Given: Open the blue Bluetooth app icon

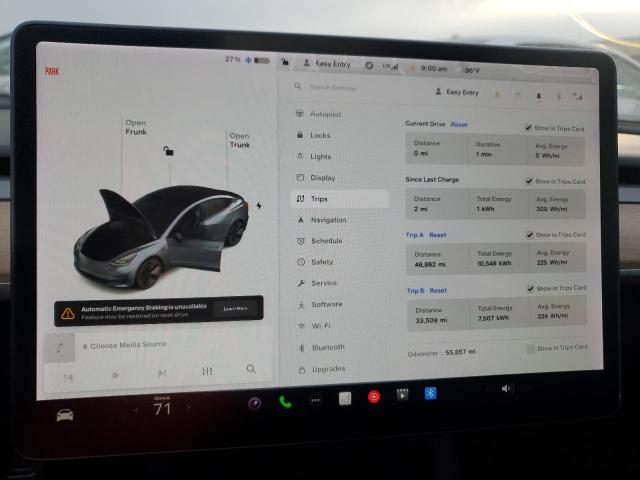Looking at the screenshot, I should 430,393.
